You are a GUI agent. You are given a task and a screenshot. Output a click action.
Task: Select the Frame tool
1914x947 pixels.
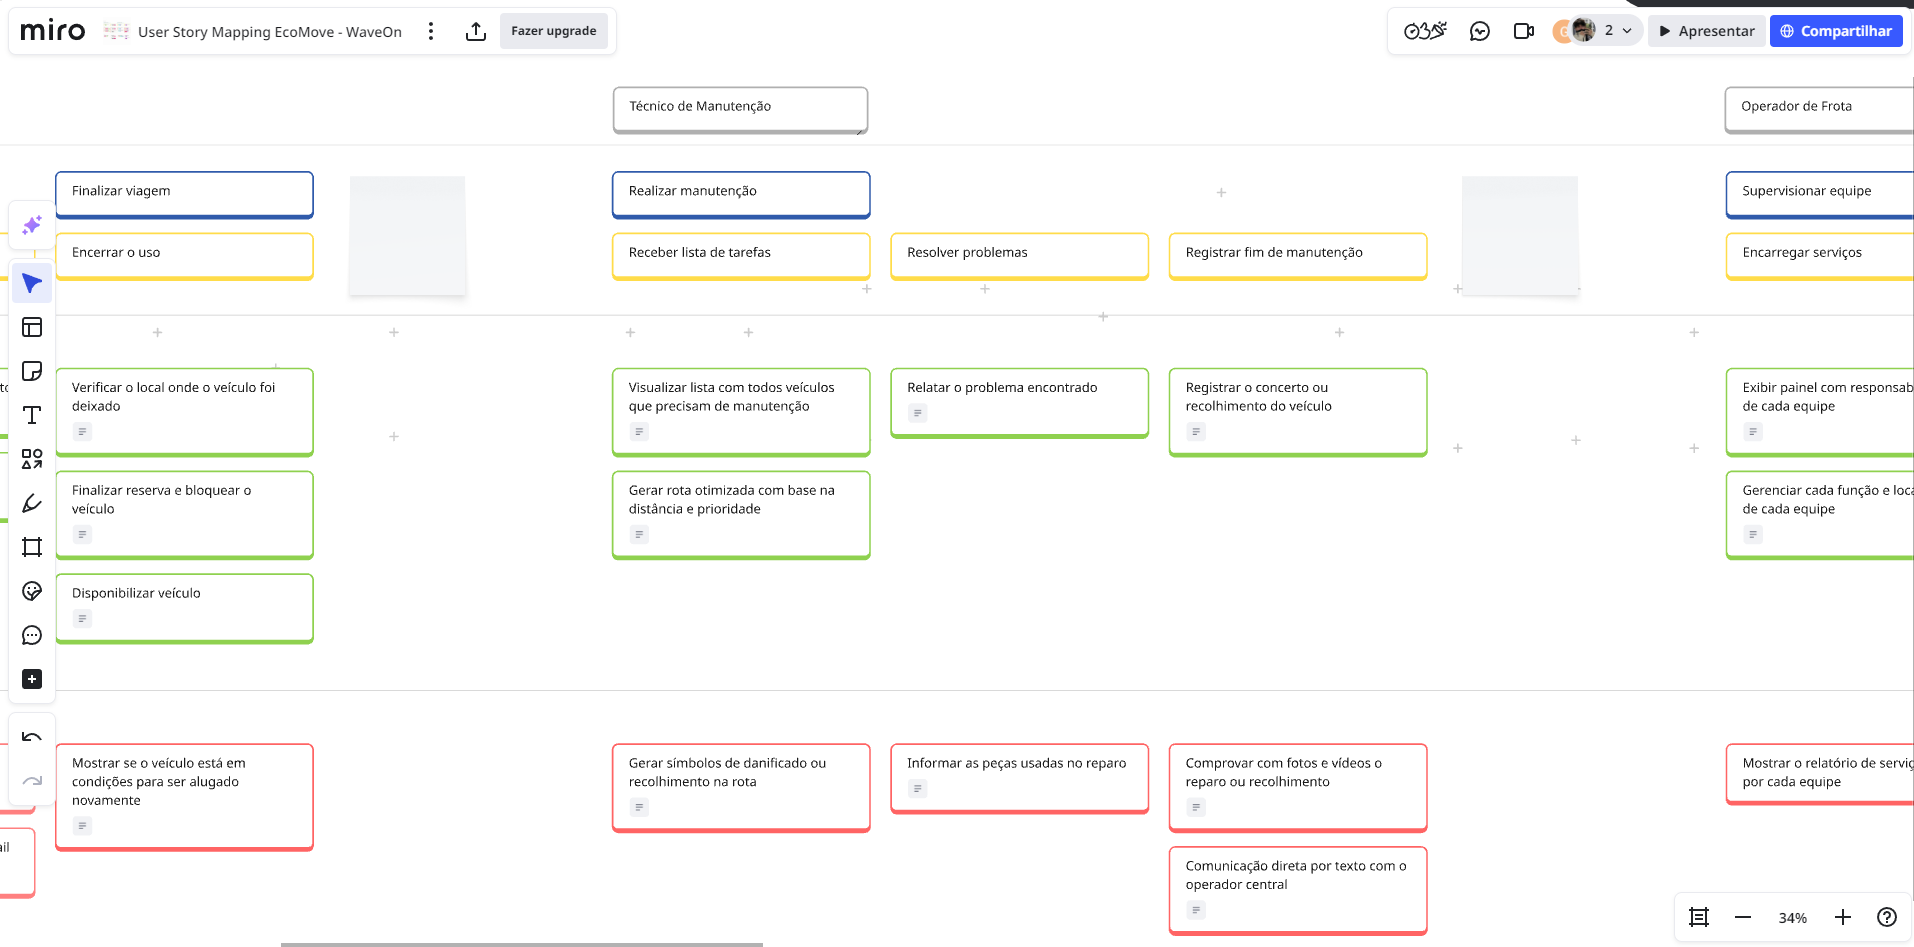[x=32, y=547]
